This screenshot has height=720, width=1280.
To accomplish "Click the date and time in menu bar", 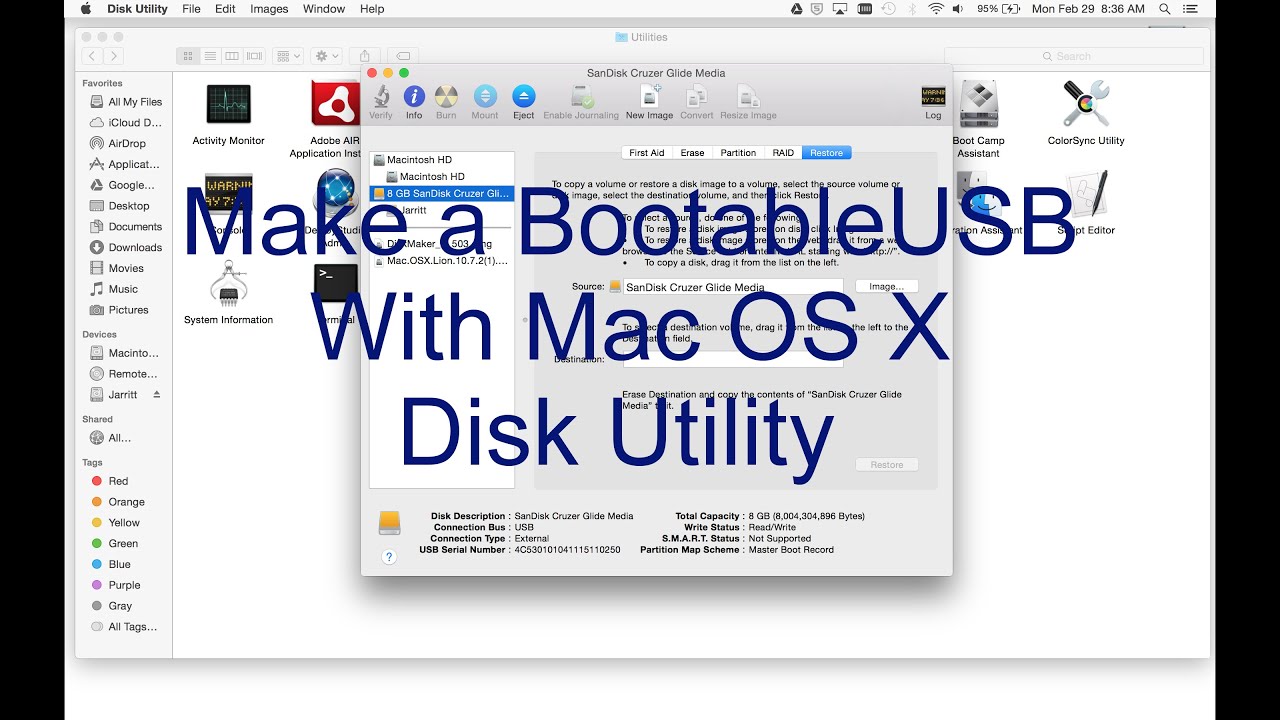I will click(1088, 9).
